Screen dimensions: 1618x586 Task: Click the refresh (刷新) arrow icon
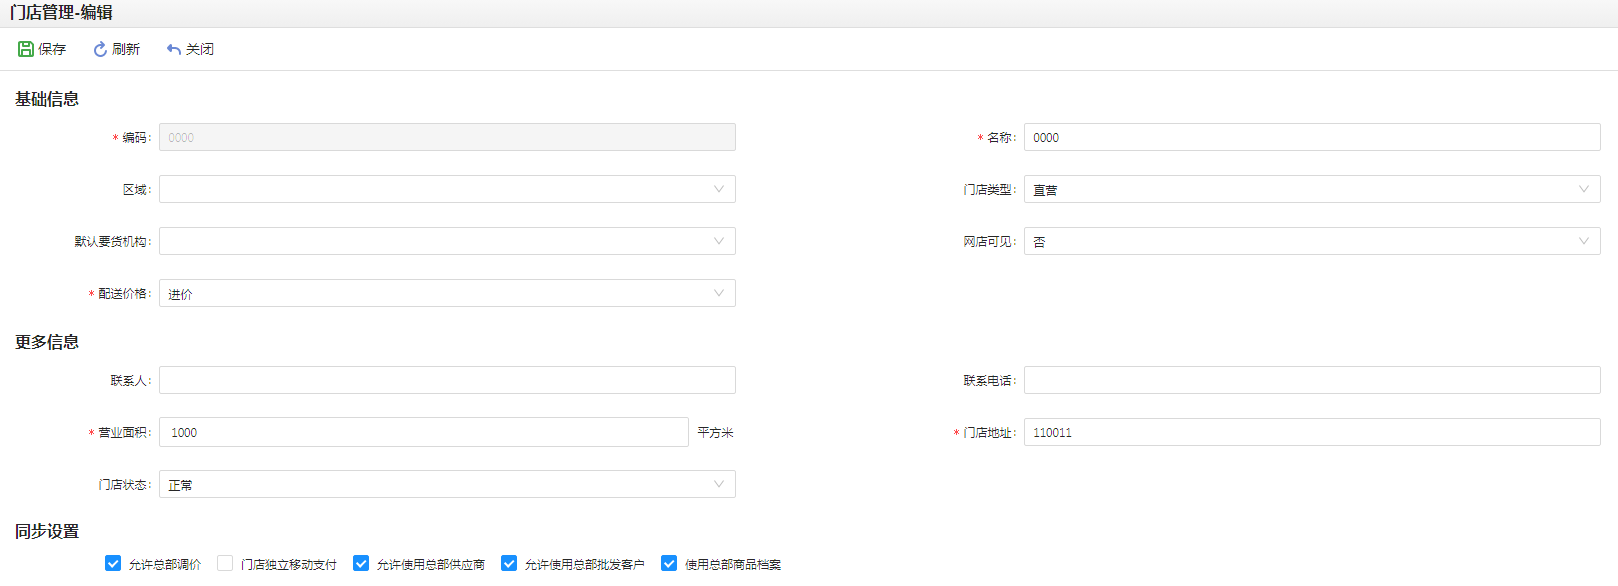coord(100,49)
